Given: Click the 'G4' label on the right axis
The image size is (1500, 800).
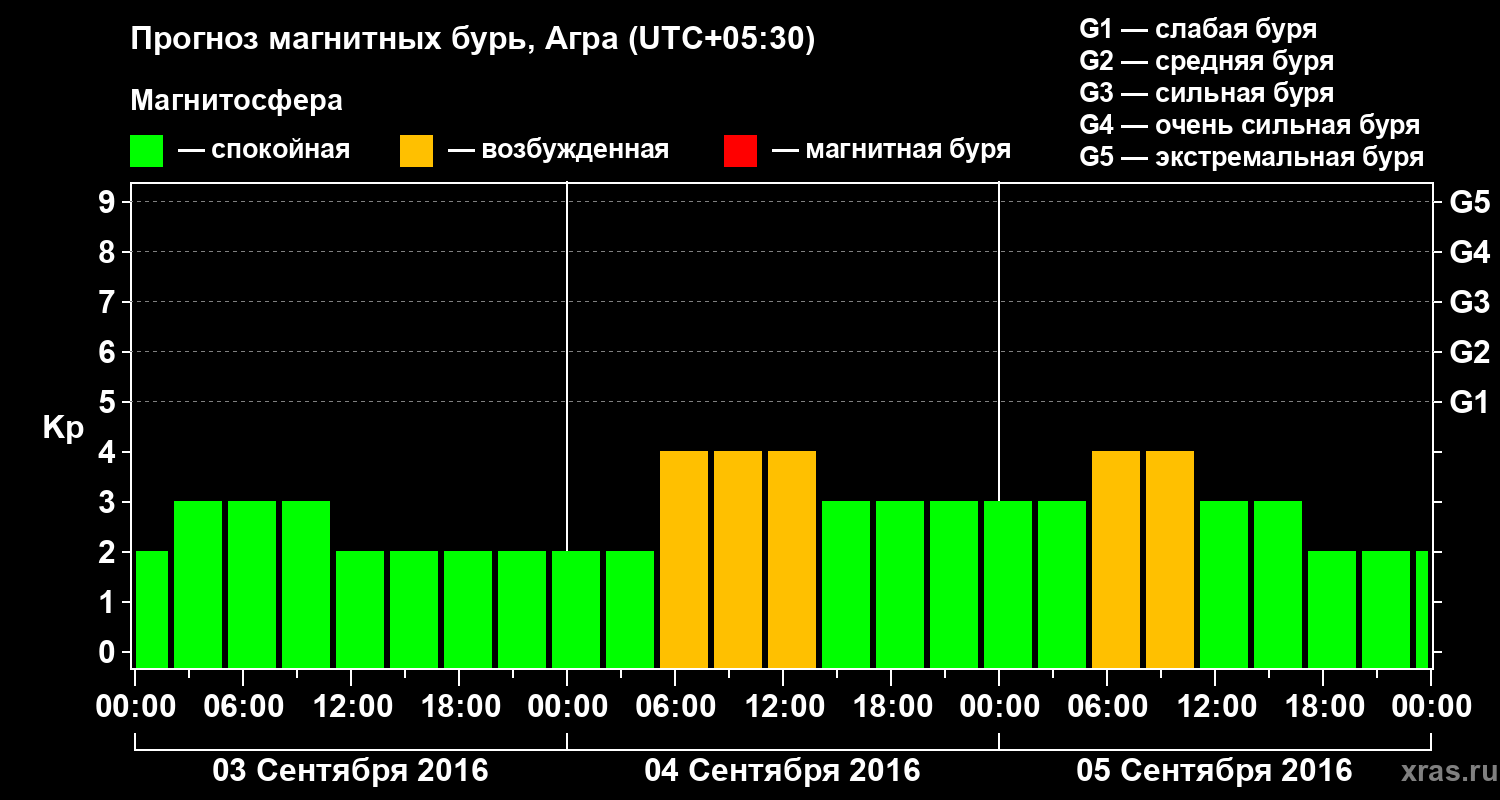Looking at the screenshot, I should pyautogui.click(x=1469, y=252).
